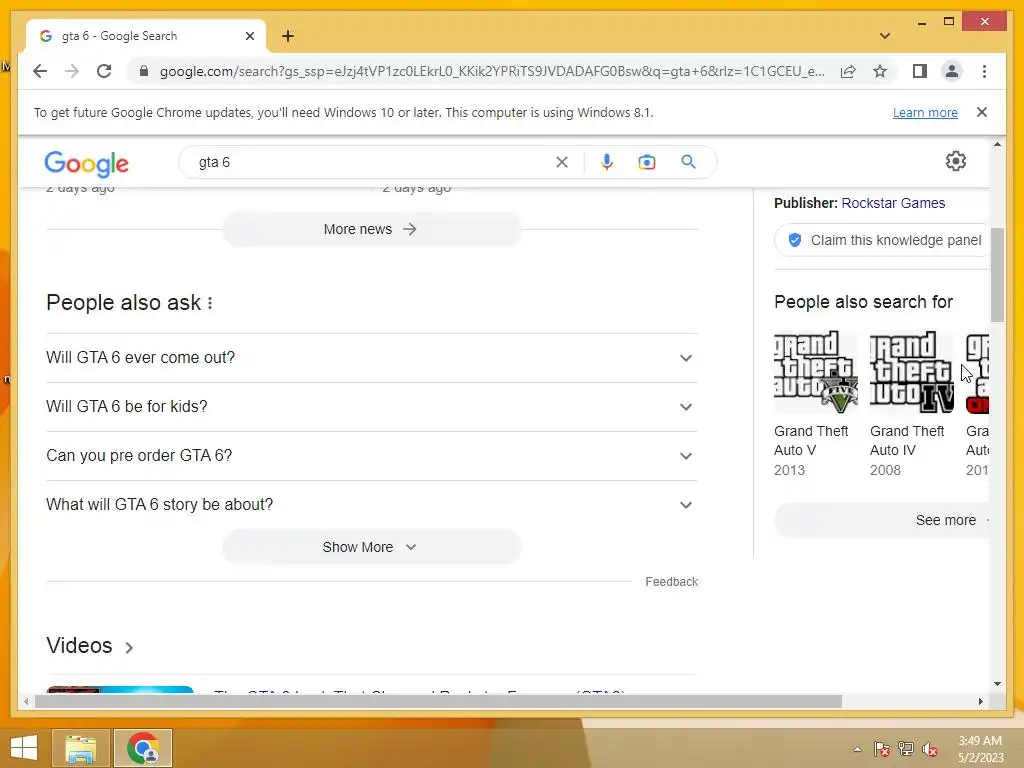Open the Windows Start menu
The image size is (1024, 768).
24,748
